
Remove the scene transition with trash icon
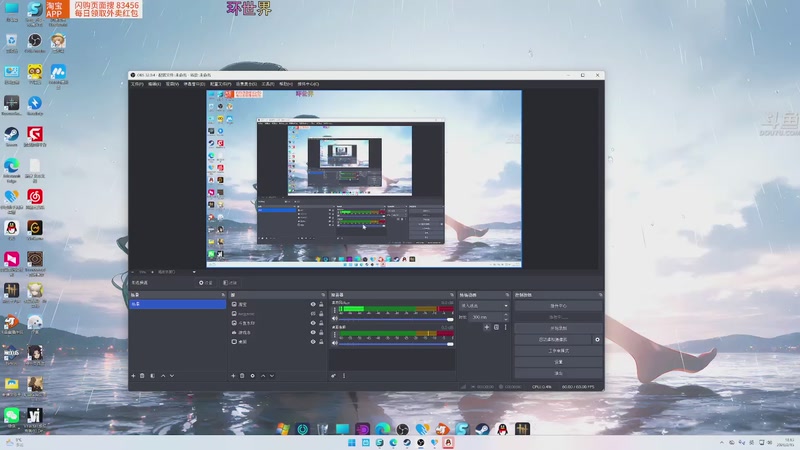pyautogui.click(x=496, y=328)
